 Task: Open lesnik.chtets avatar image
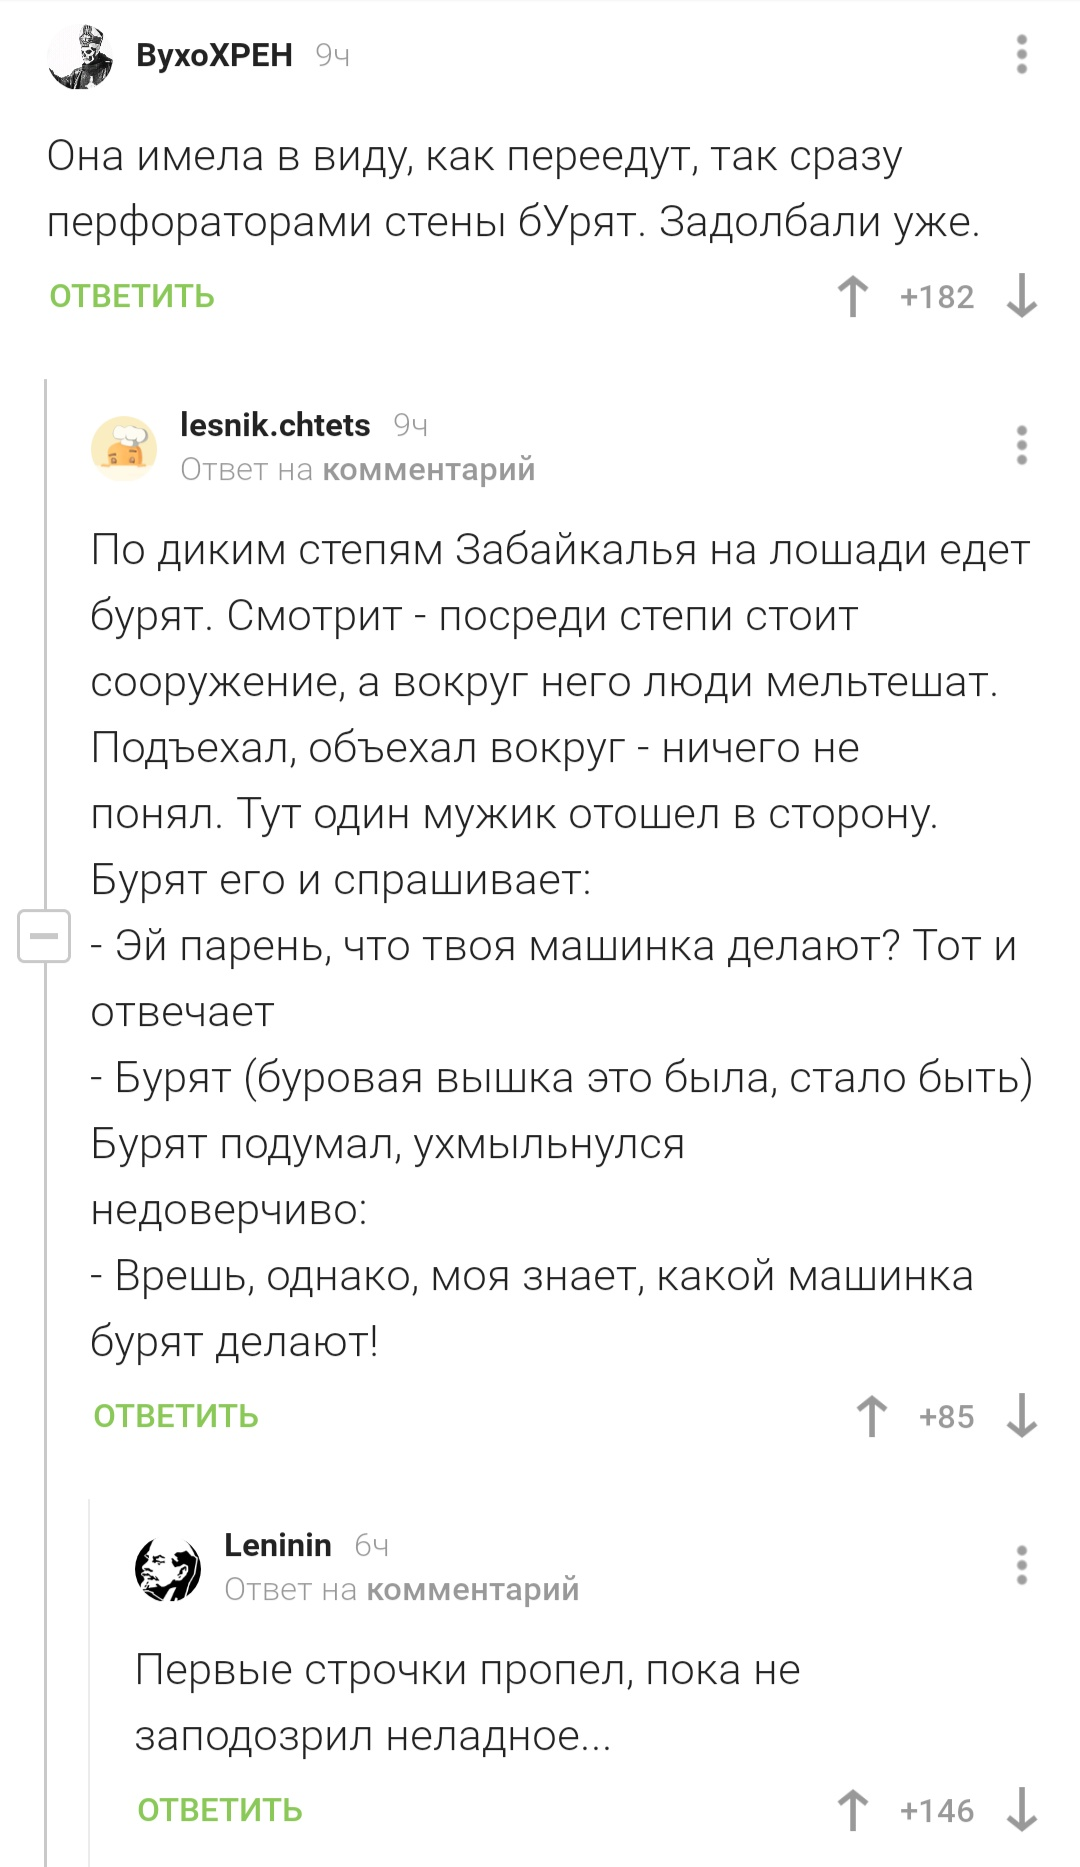[124, 447]
